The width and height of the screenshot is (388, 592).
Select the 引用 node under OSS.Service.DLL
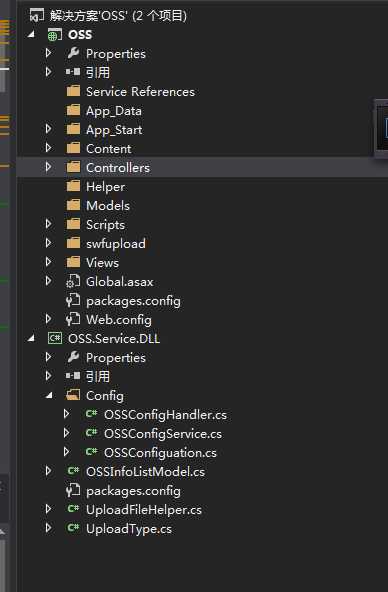[x=98, y=376]
